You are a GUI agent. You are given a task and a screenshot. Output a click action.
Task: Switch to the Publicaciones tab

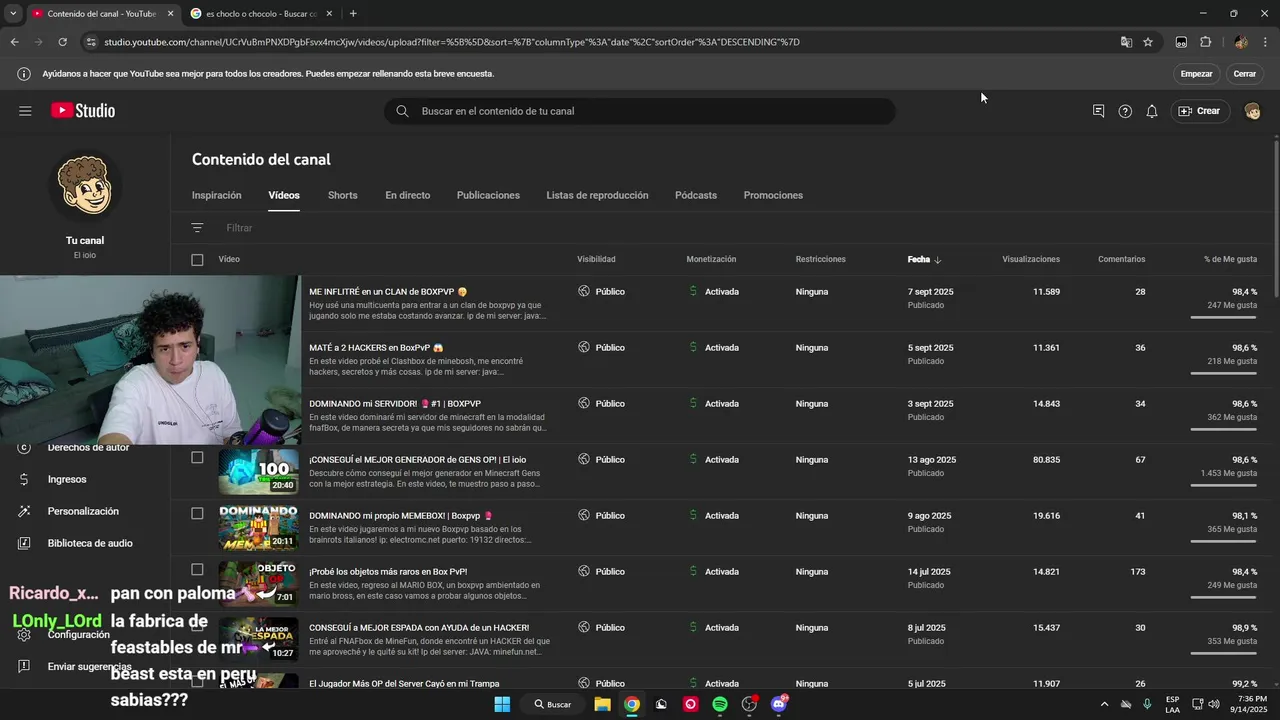(x=488, y=195)
